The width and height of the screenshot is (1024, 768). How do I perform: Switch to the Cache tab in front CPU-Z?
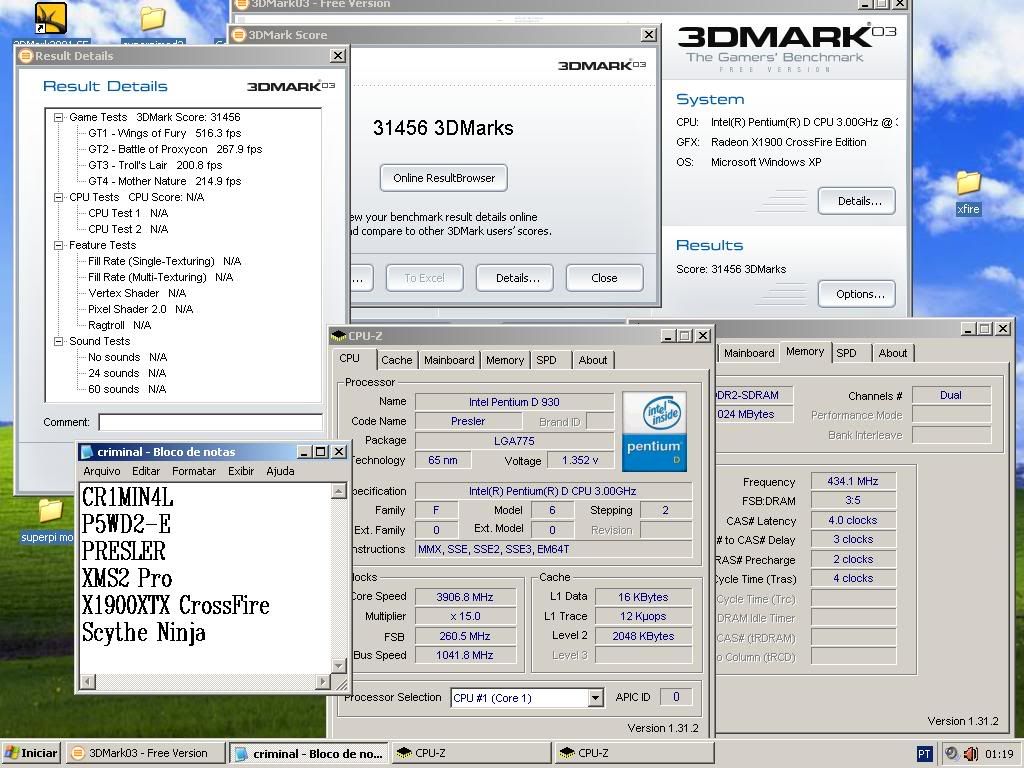coord(396,360)
